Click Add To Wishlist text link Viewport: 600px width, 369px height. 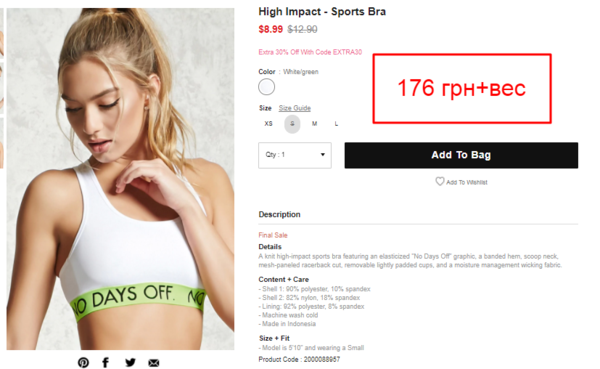point(467,182)
